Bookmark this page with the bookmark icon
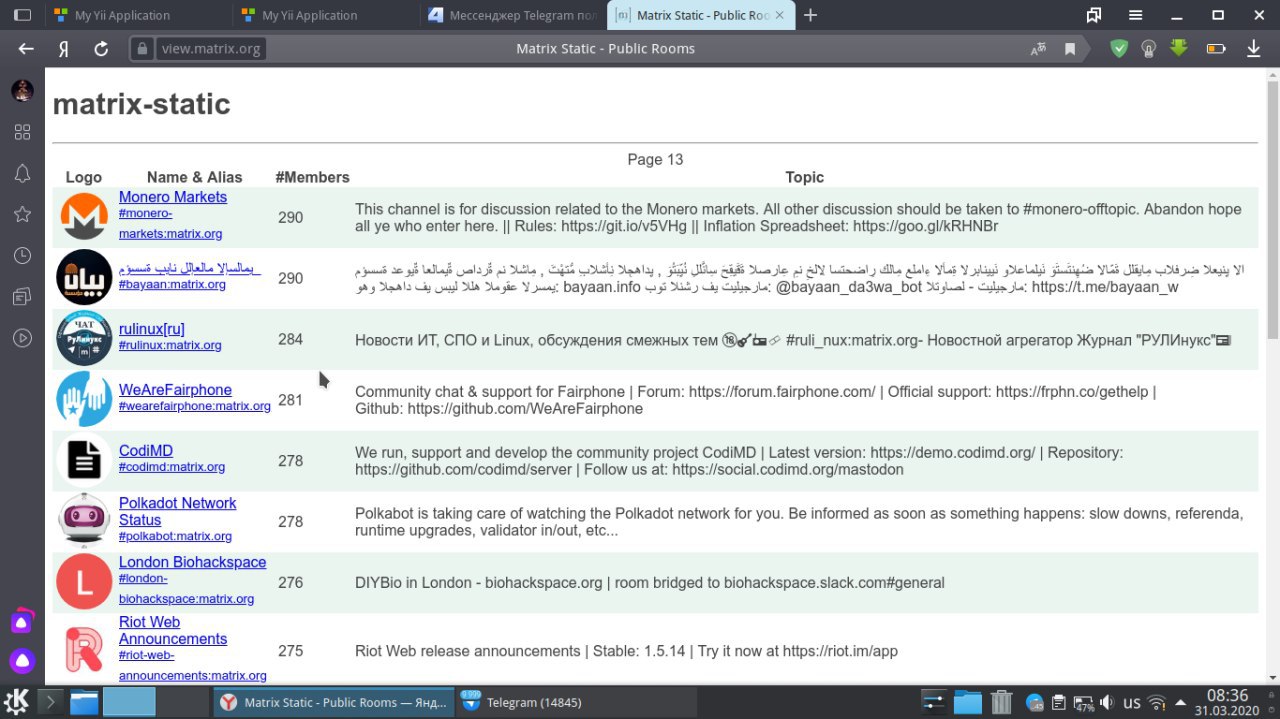The image size is (1280, 719). [x=1070, y=48]
